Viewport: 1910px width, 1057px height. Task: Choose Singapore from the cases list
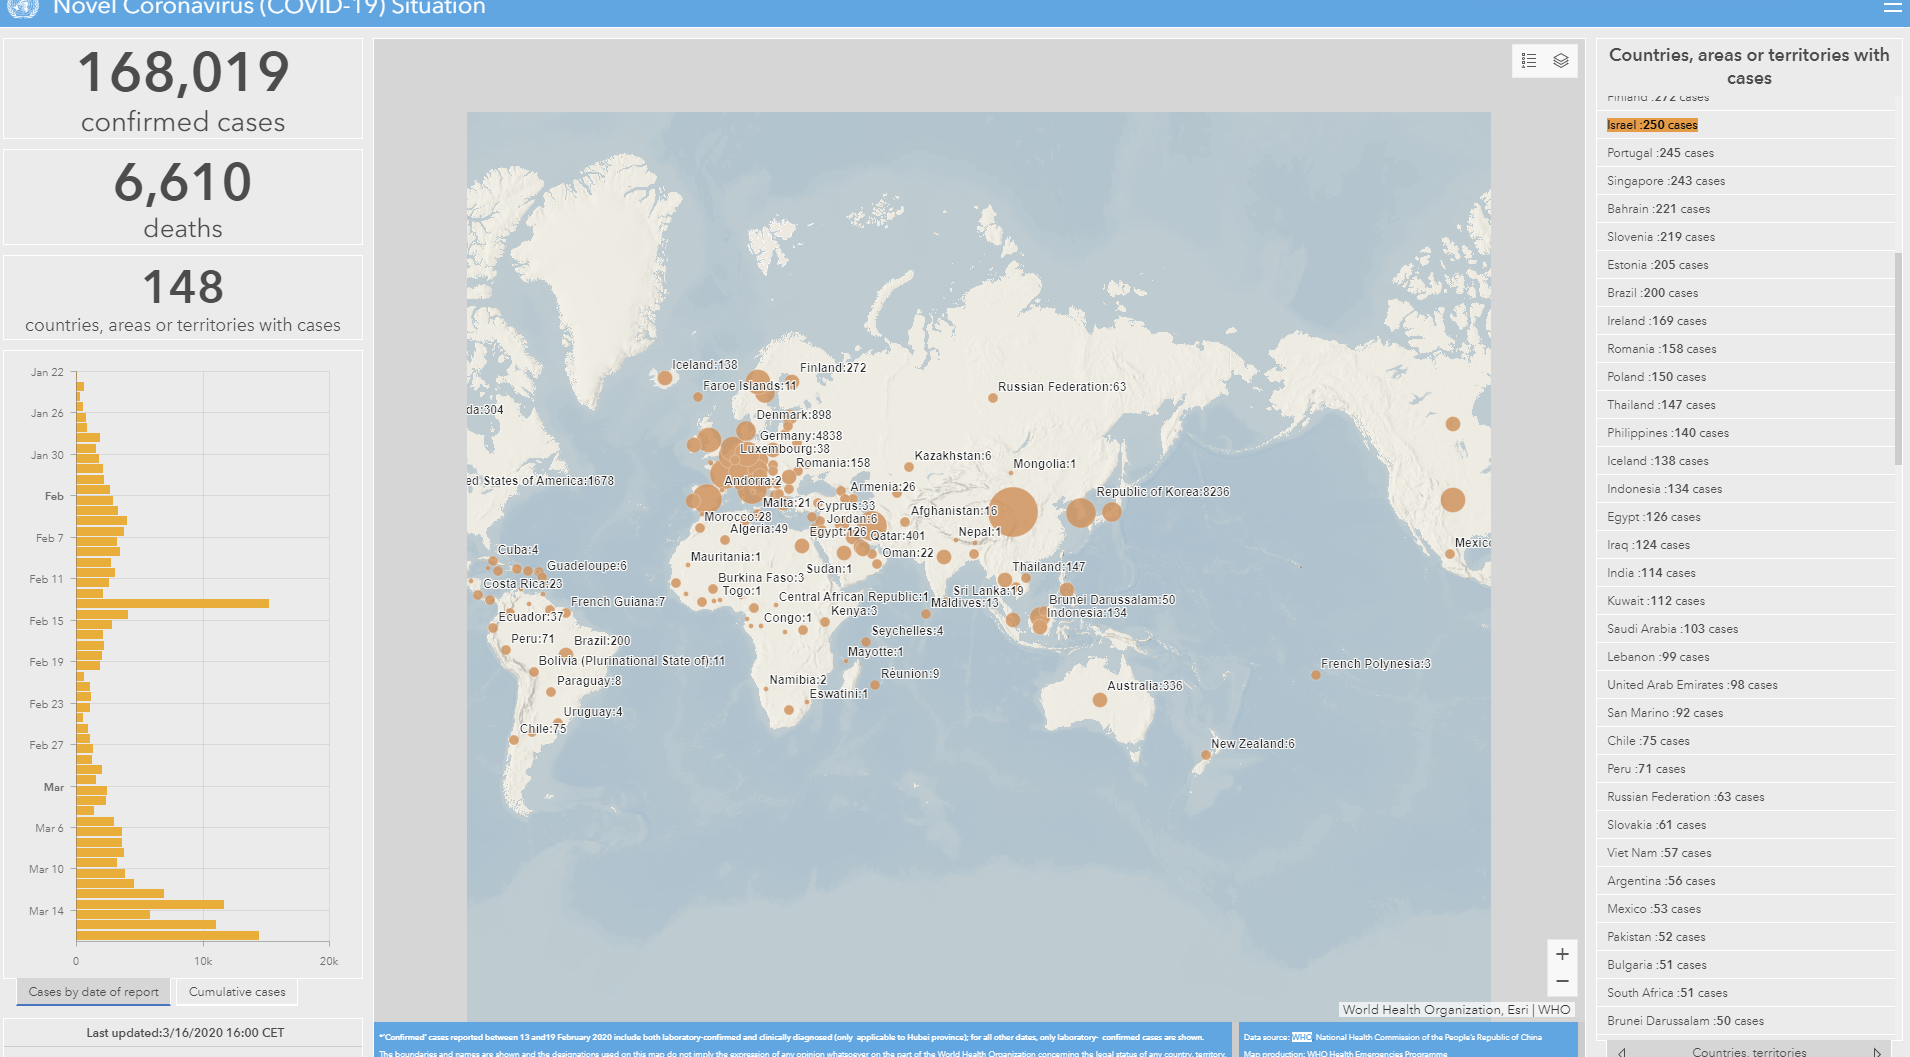tap(1665, 181)
